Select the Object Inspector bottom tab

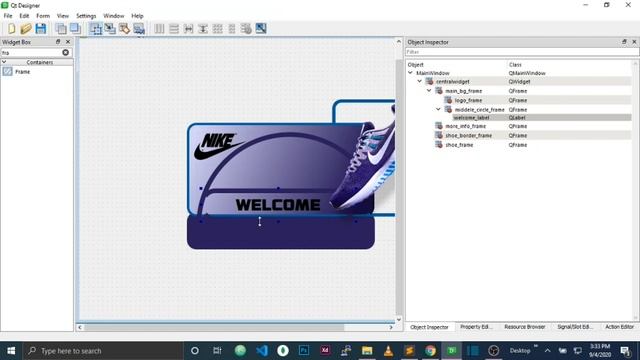pyautogui.click(x=429, y=327)
